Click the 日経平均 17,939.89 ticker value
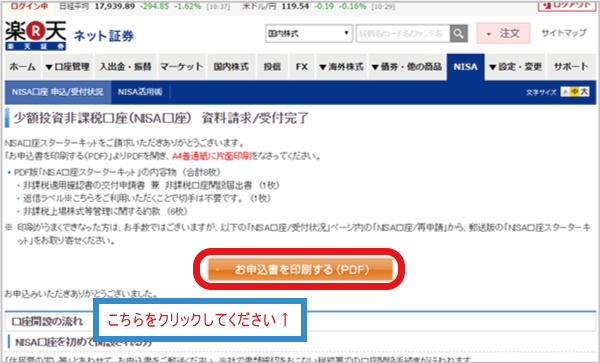Viewport: 600px width, 363px height. 114,6
